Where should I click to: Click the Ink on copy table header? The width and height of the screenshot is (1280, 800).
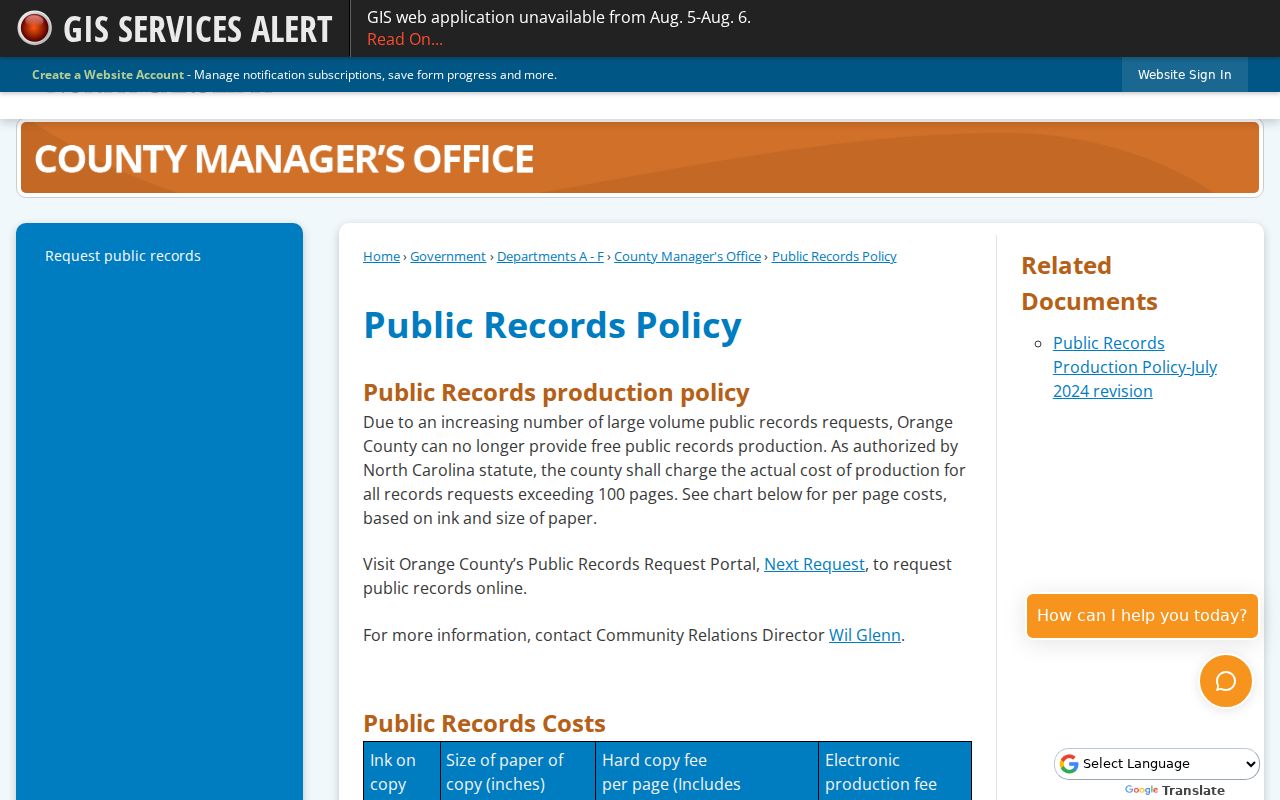402,771
